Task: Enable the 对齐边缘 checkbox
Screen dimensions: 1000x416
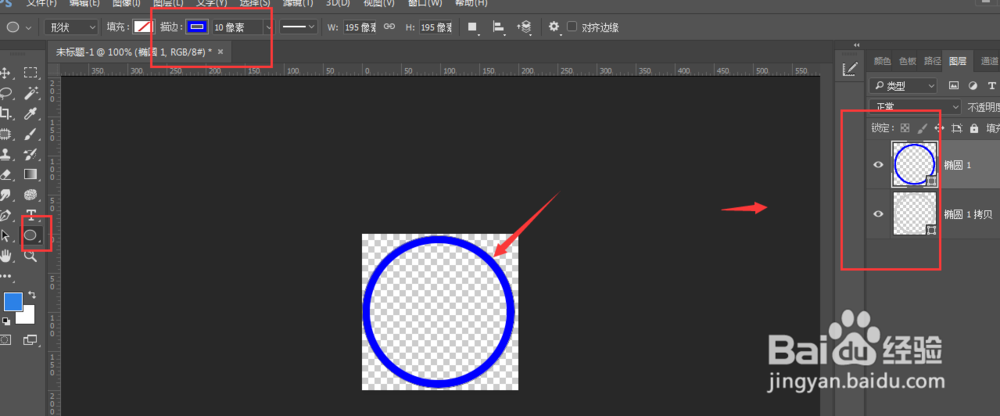Action: (572, 27)
